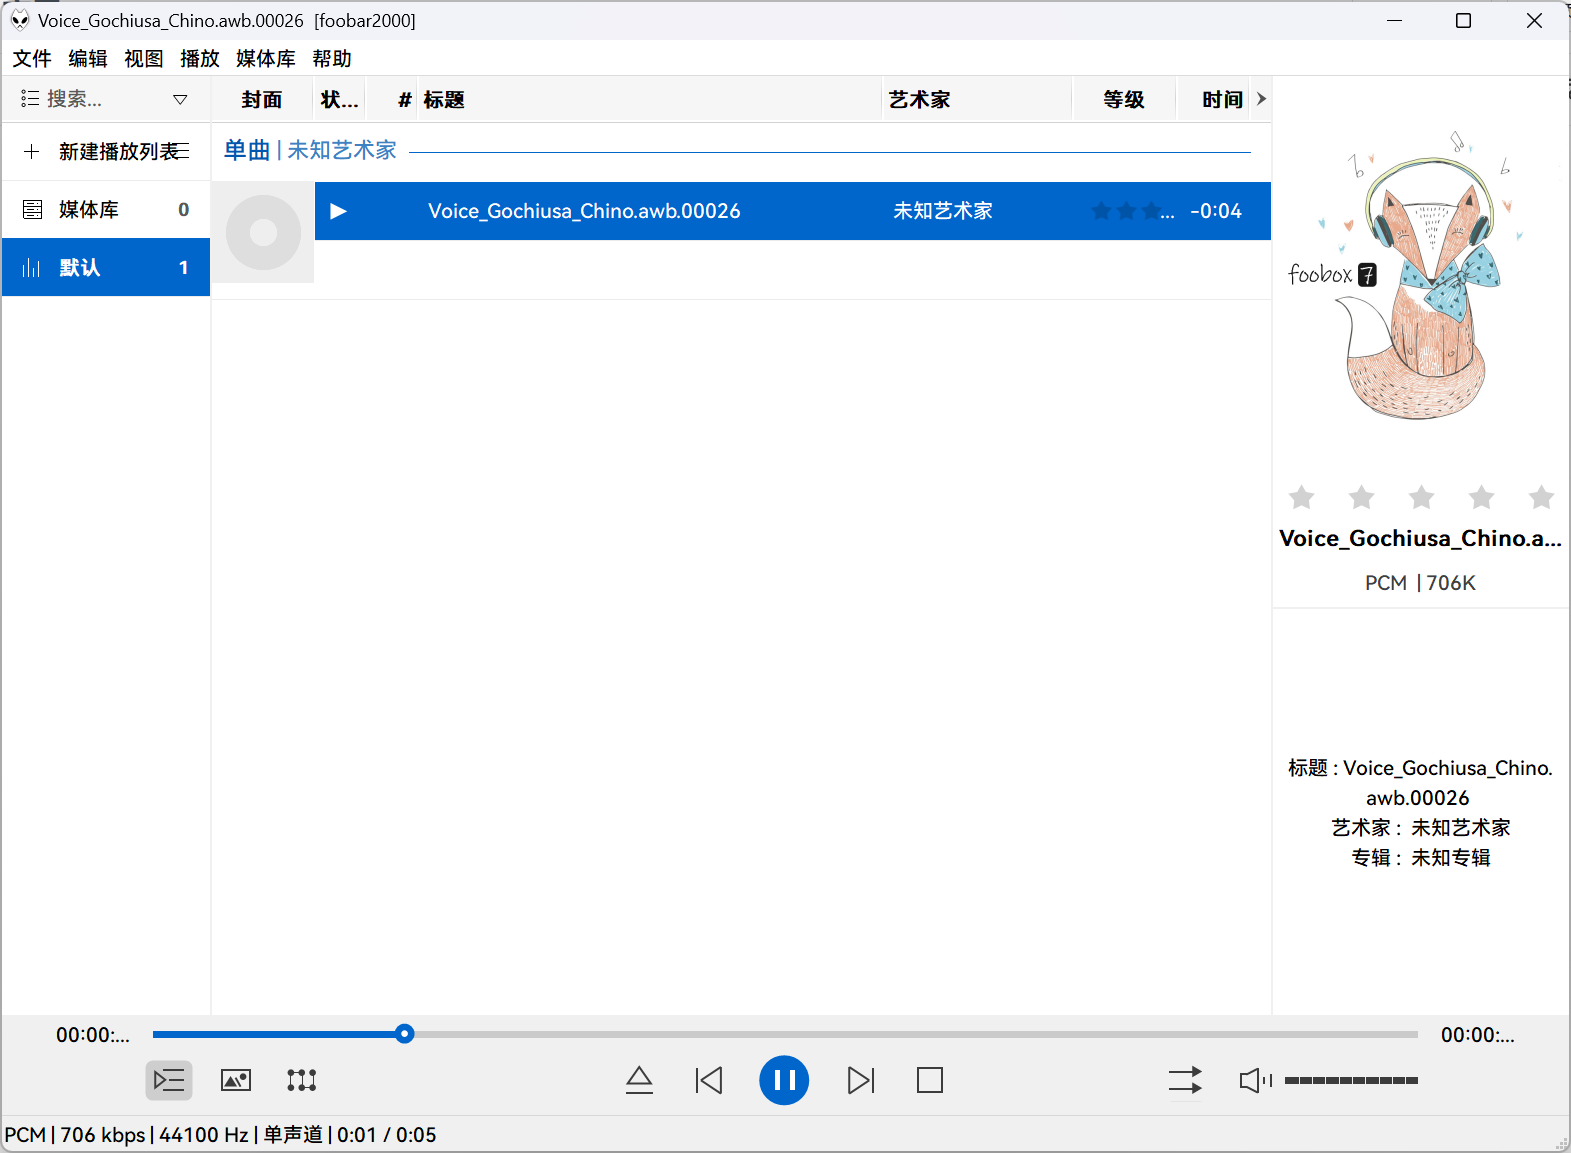The width and height of the screenshot is (1571, 1153).
Task: Click the elapsed time label beside the seek bar
Action: [x=93, y=1035]
